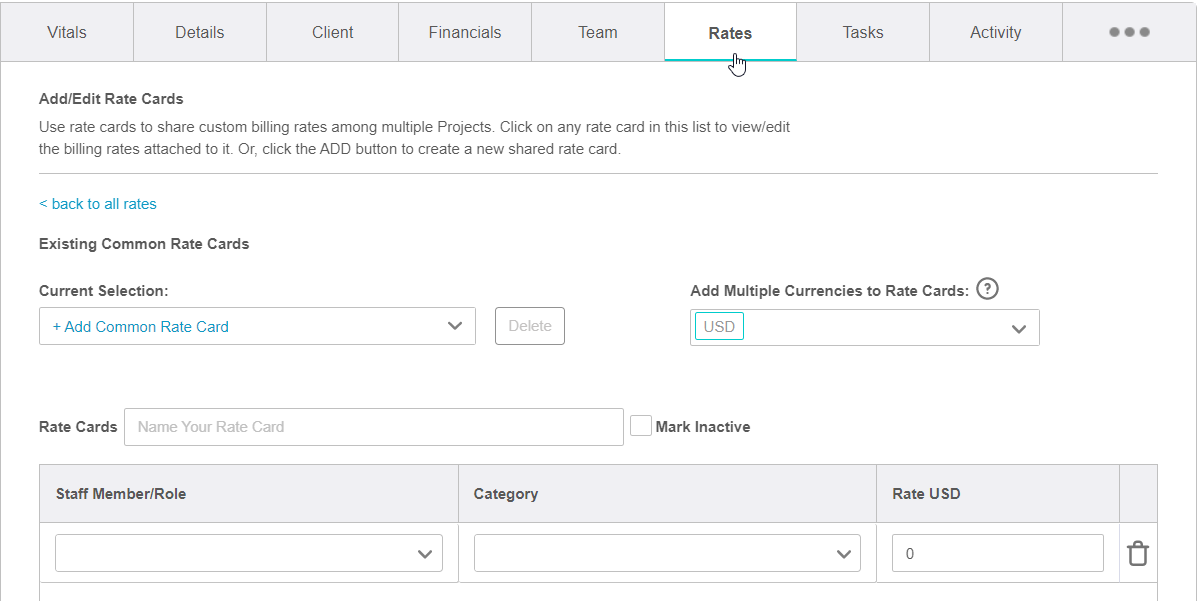Click the Existing Common Rate Cards heading
The image size is (1199, 601).
click(144, 244)
